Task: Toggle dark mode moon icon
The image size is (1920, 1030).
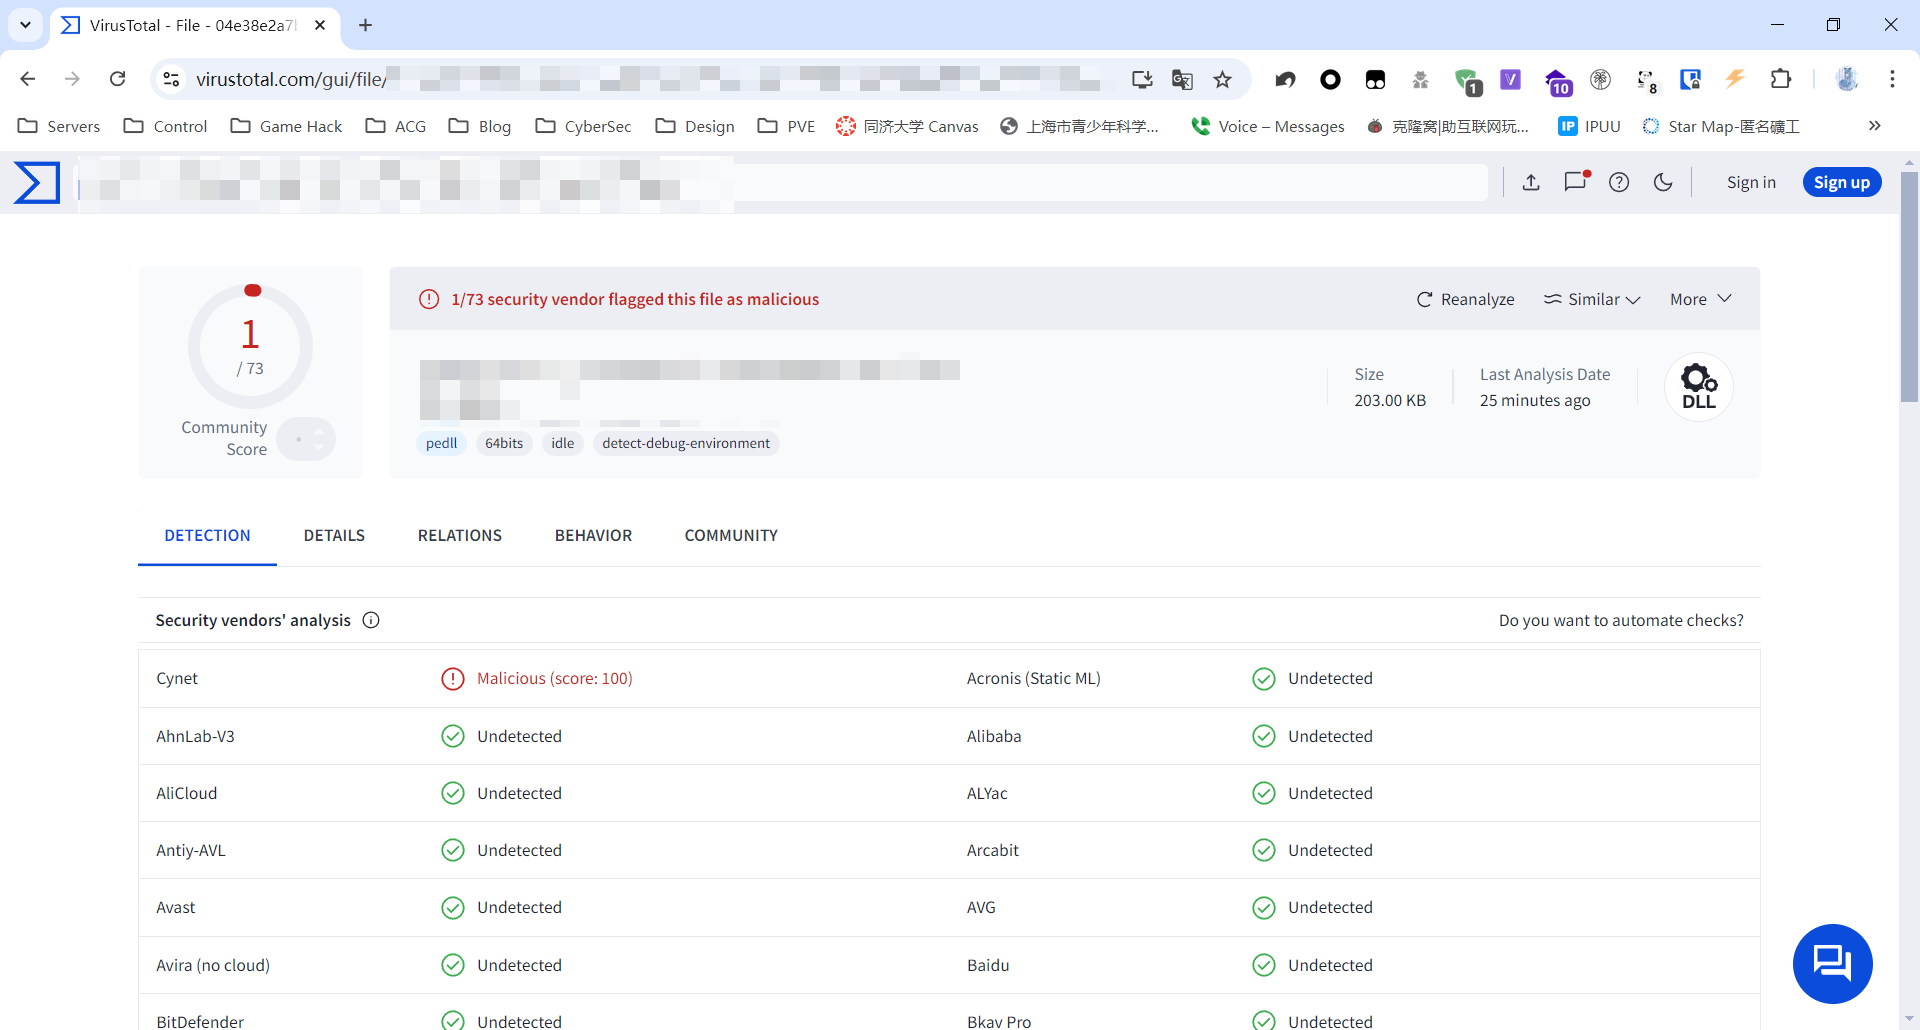Action: (x=1663, y=182)
